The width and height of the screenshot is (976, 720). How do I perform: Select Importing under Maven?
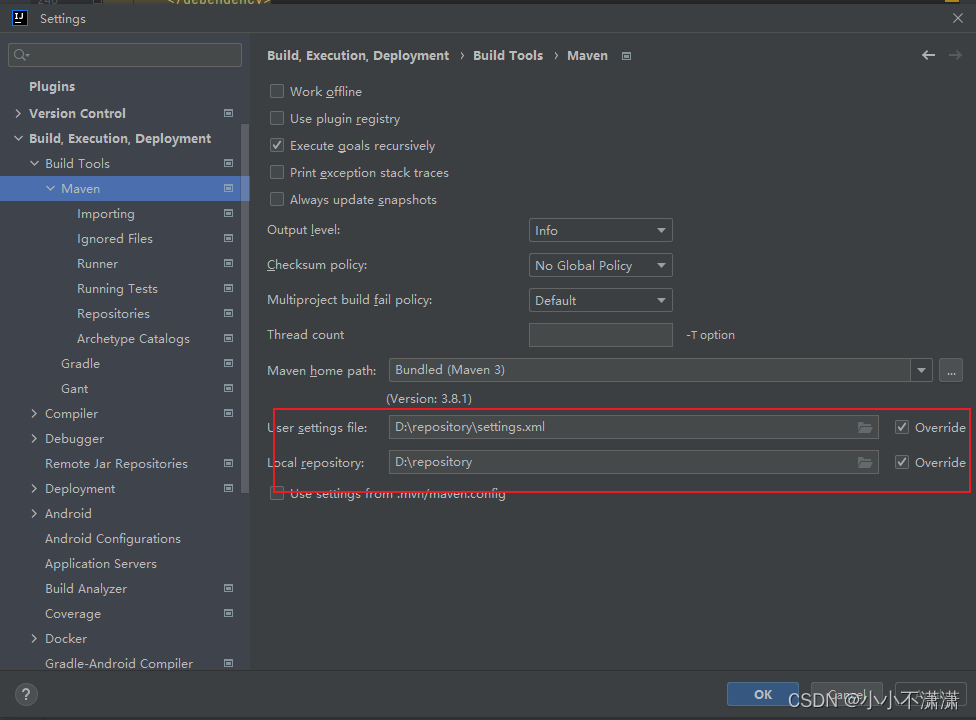(x=106, y=213)
